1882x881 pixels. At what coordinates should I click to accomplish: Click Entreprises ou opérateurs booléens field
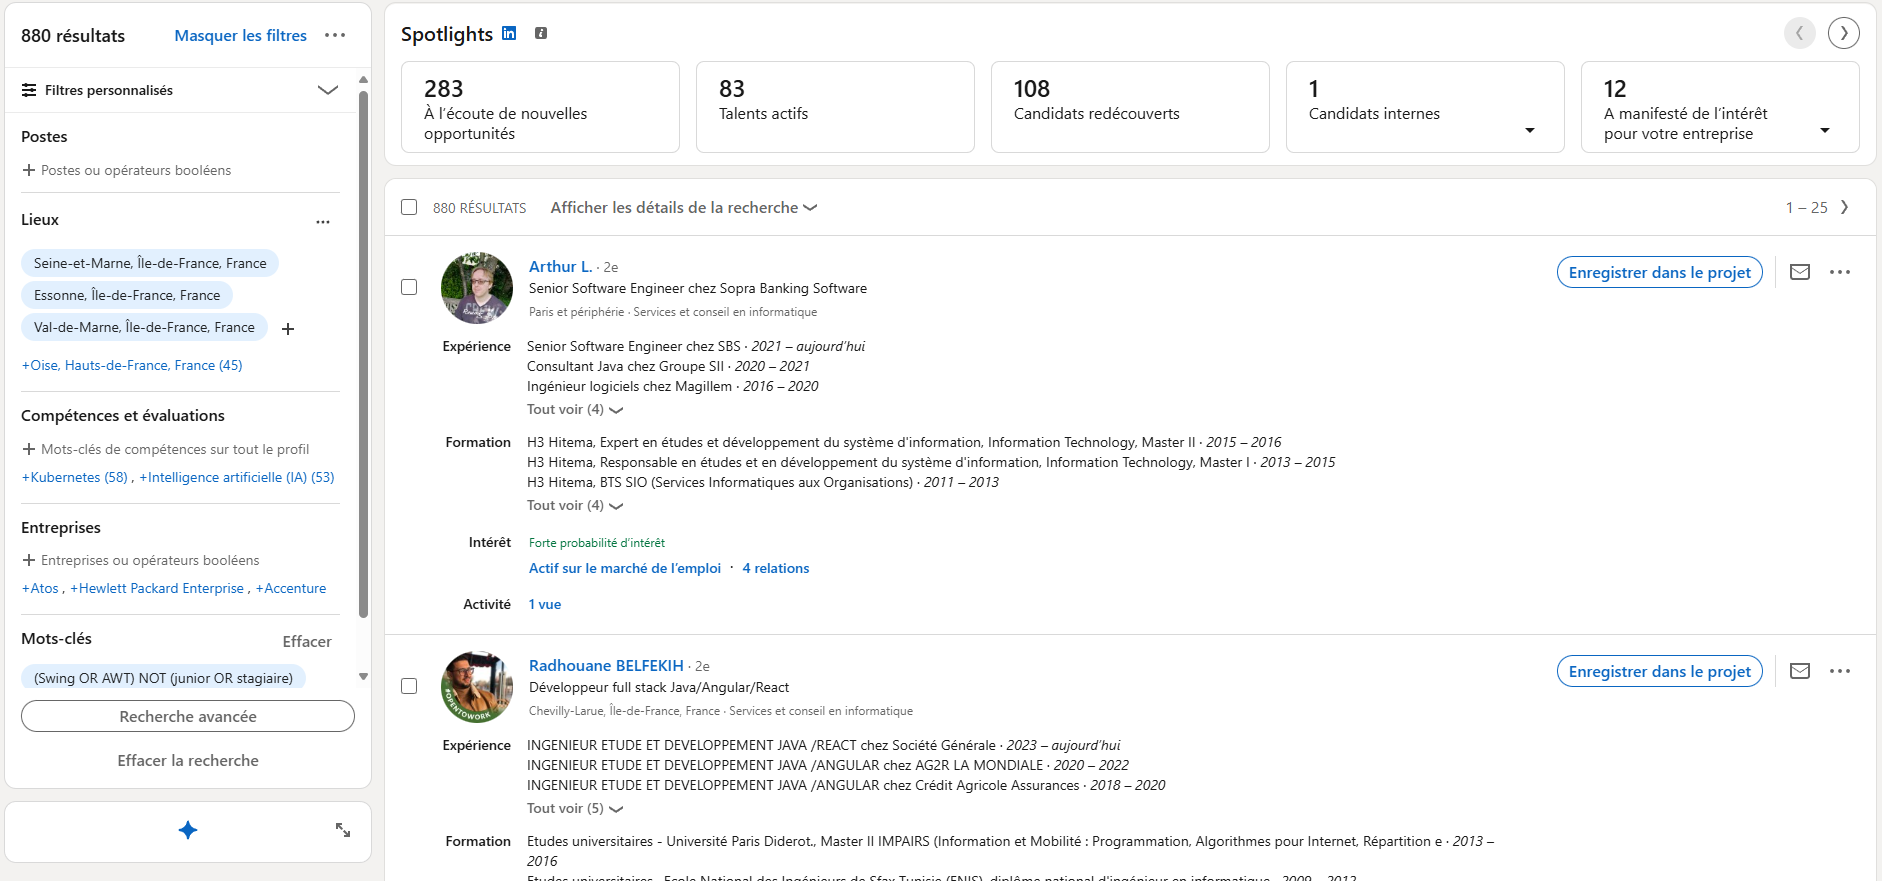(150, 560)
